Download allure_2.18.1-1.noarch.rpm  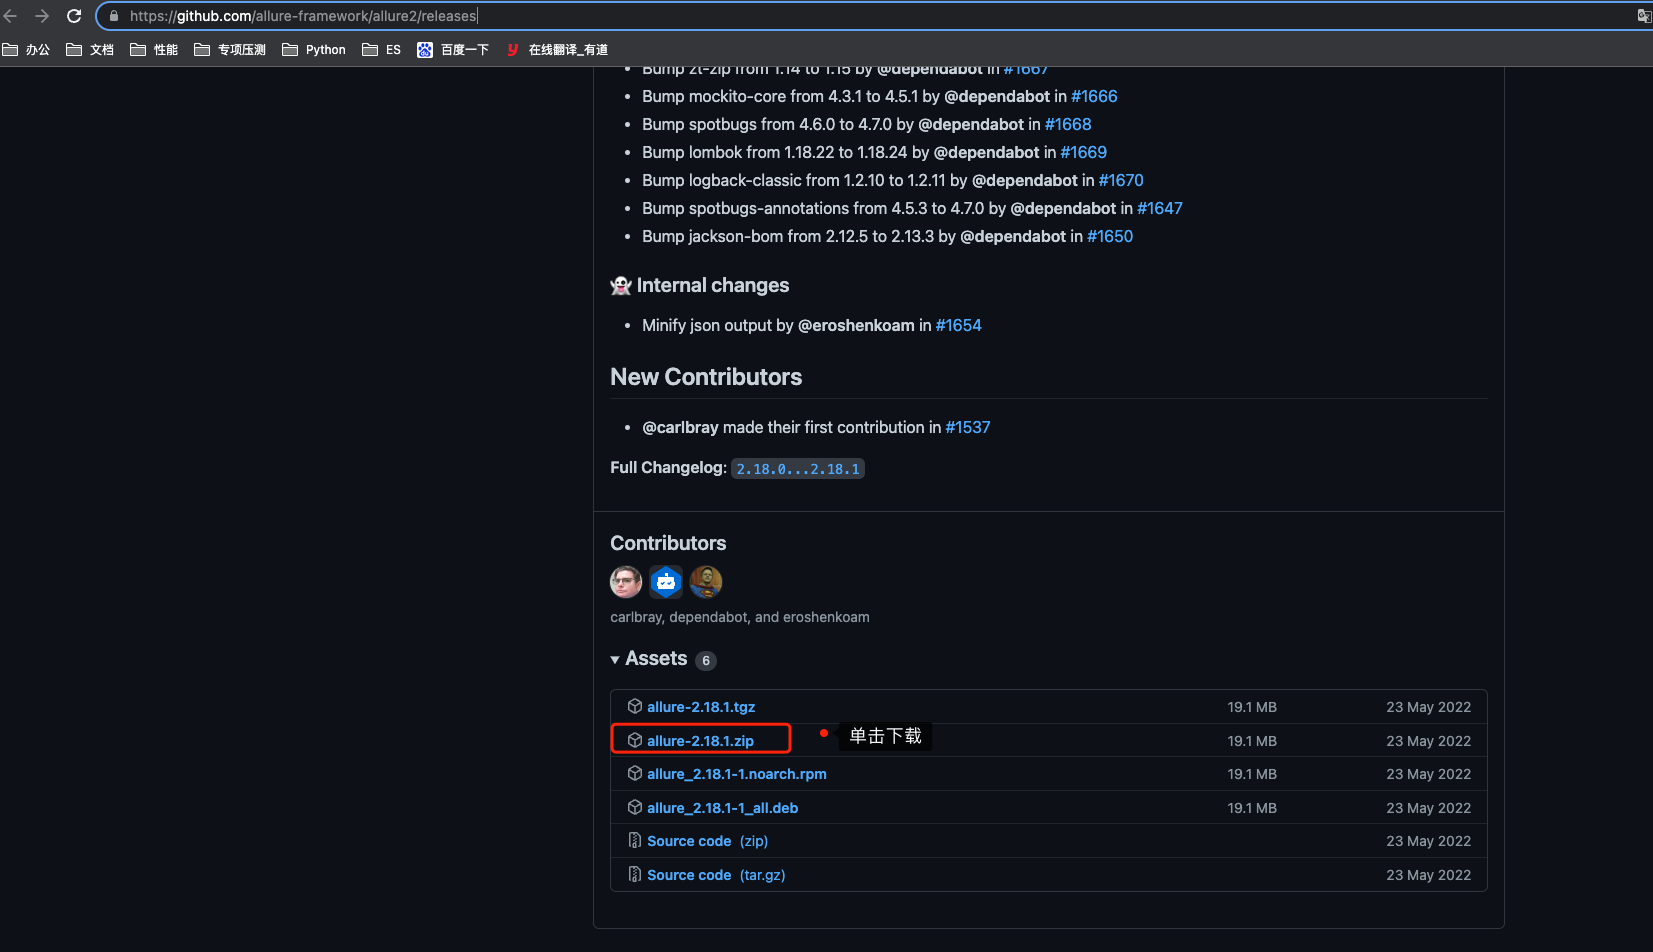[737, 774]
